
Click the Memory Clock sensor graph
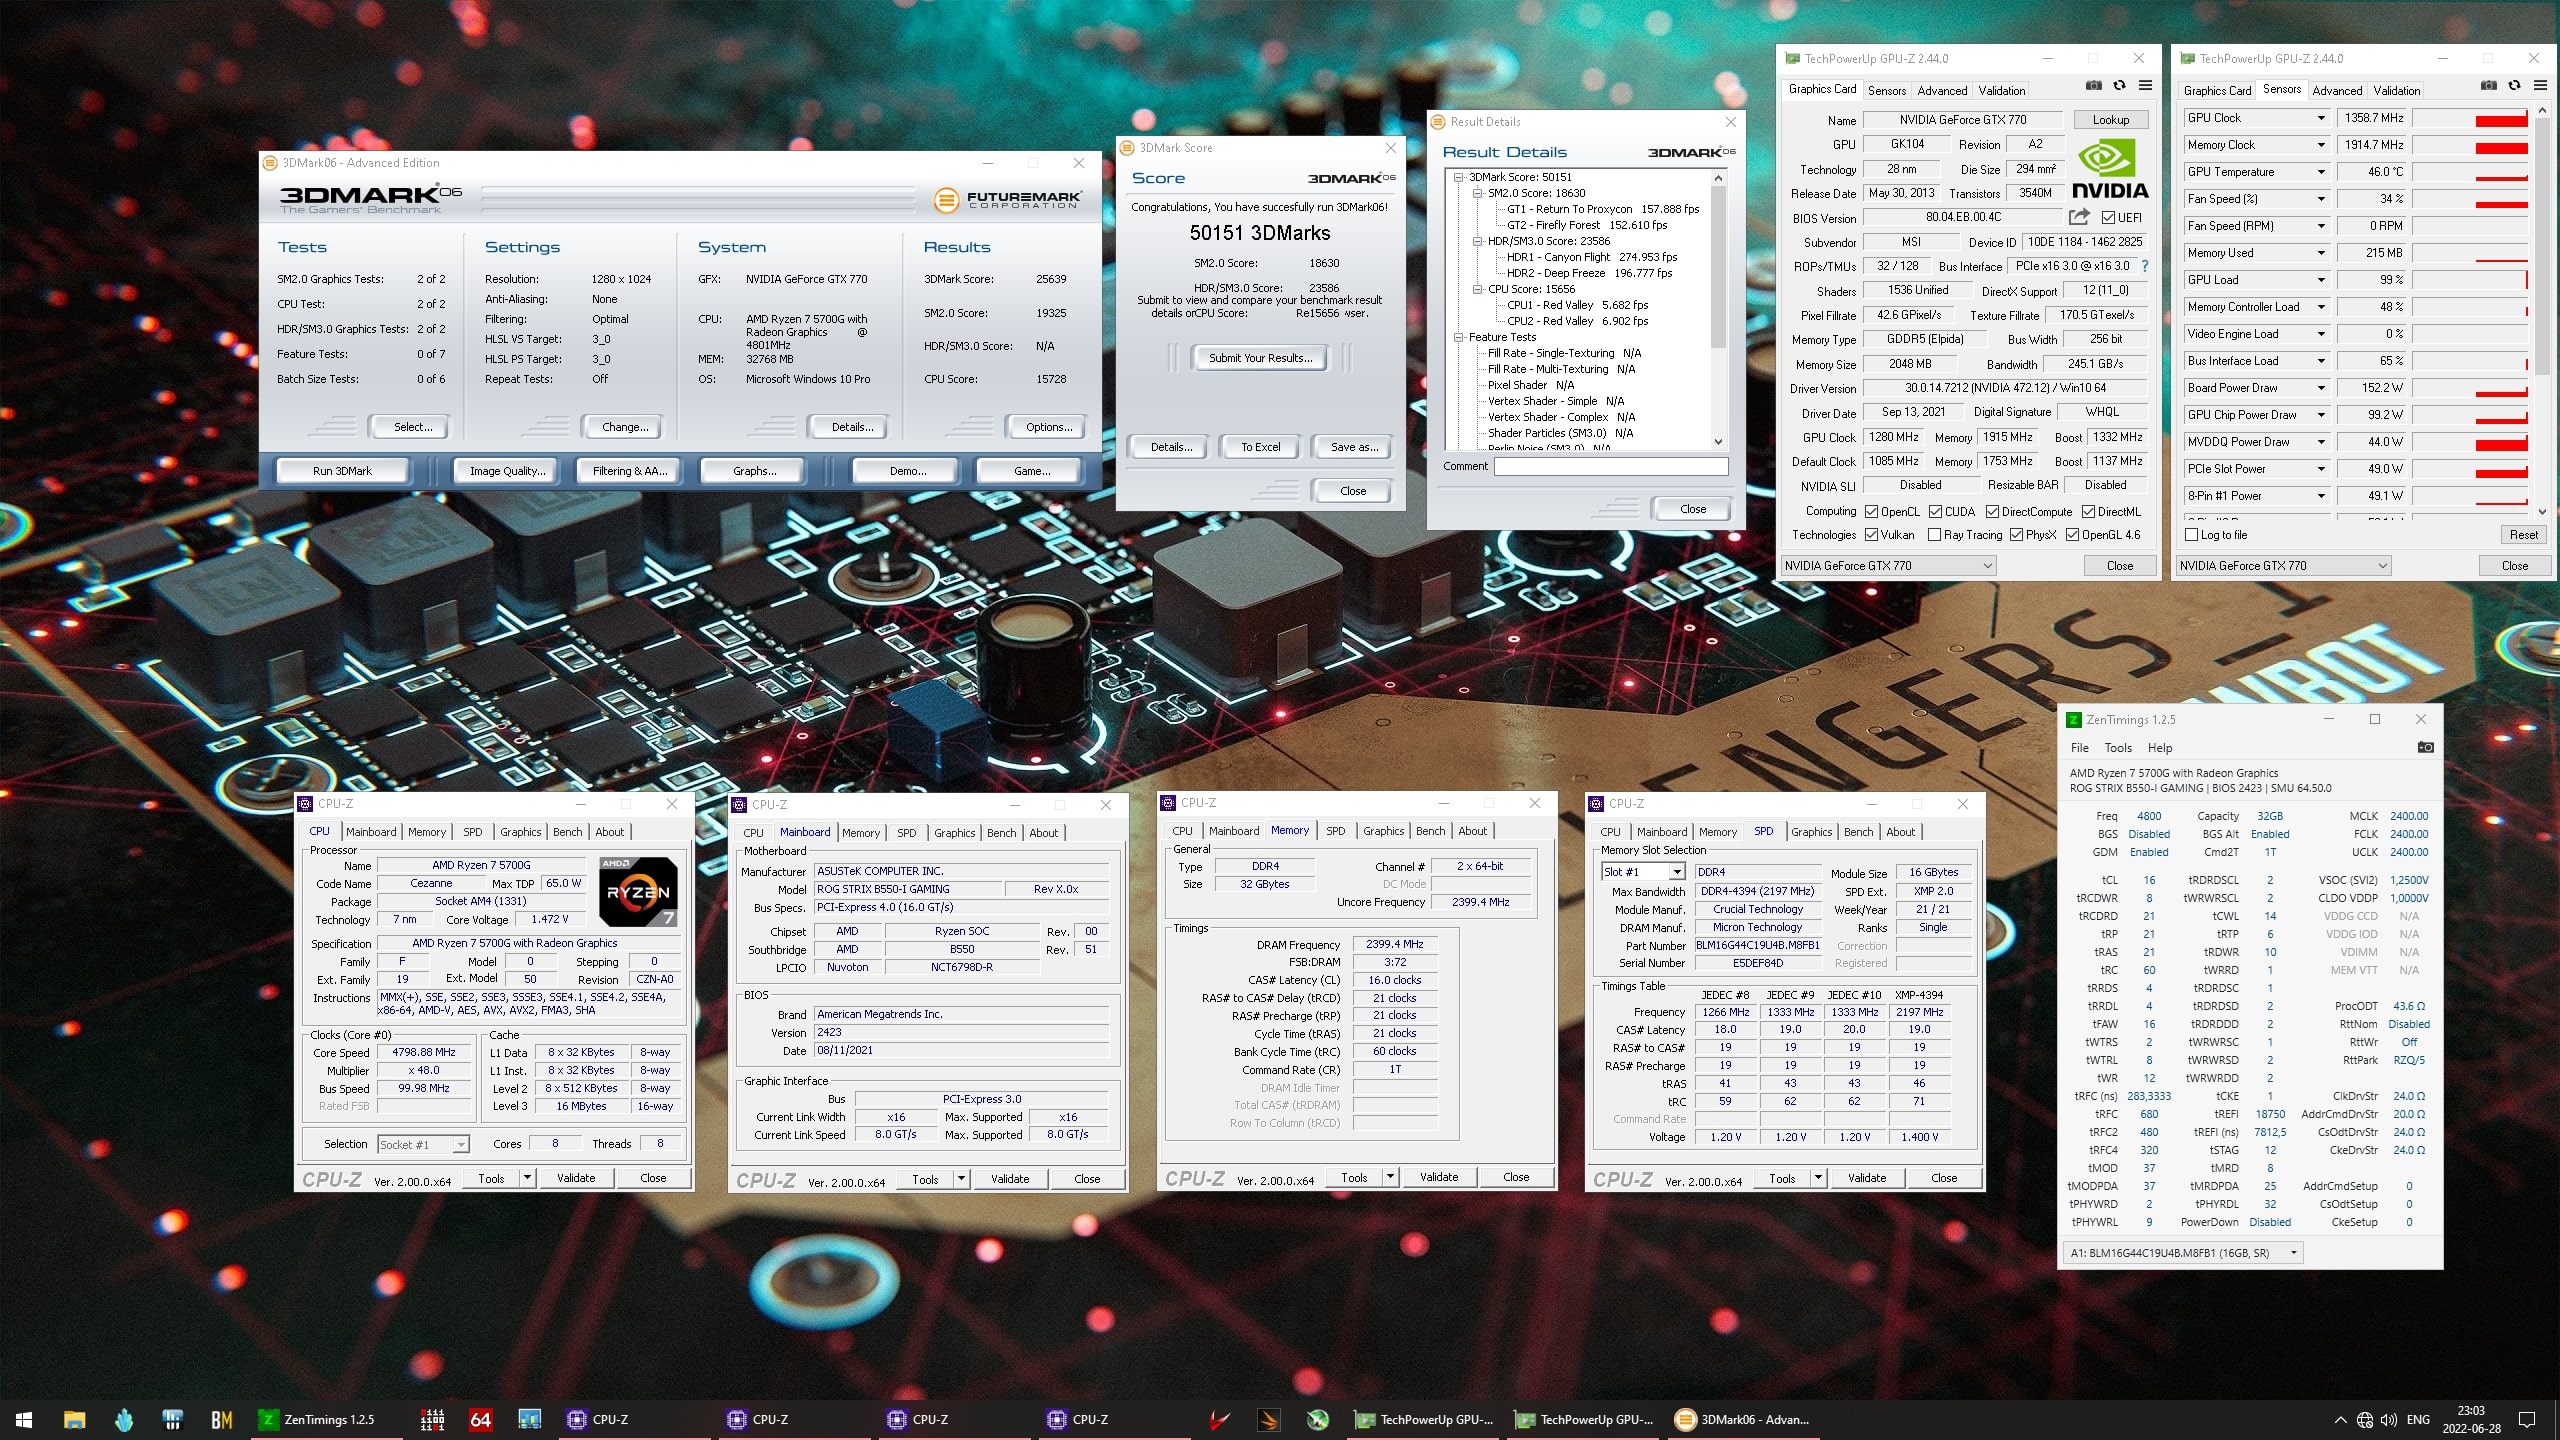tap(2470, 145)
